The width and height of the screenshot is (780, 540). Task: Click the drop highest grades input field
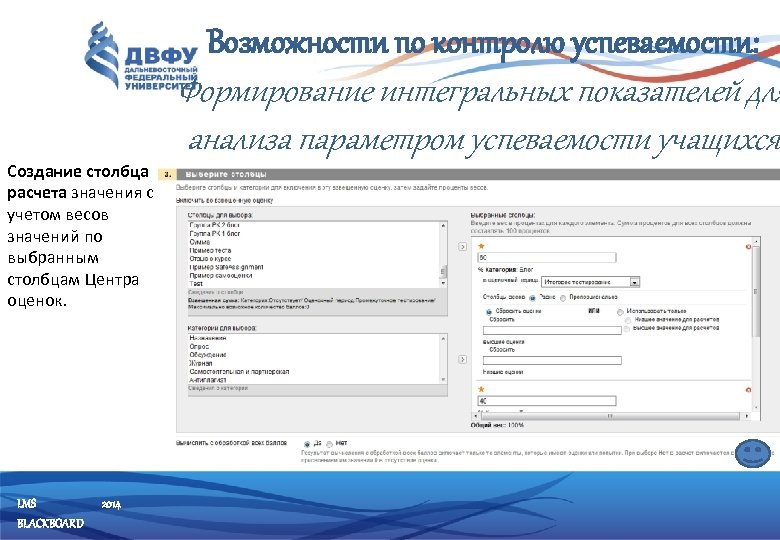[552, 330]
